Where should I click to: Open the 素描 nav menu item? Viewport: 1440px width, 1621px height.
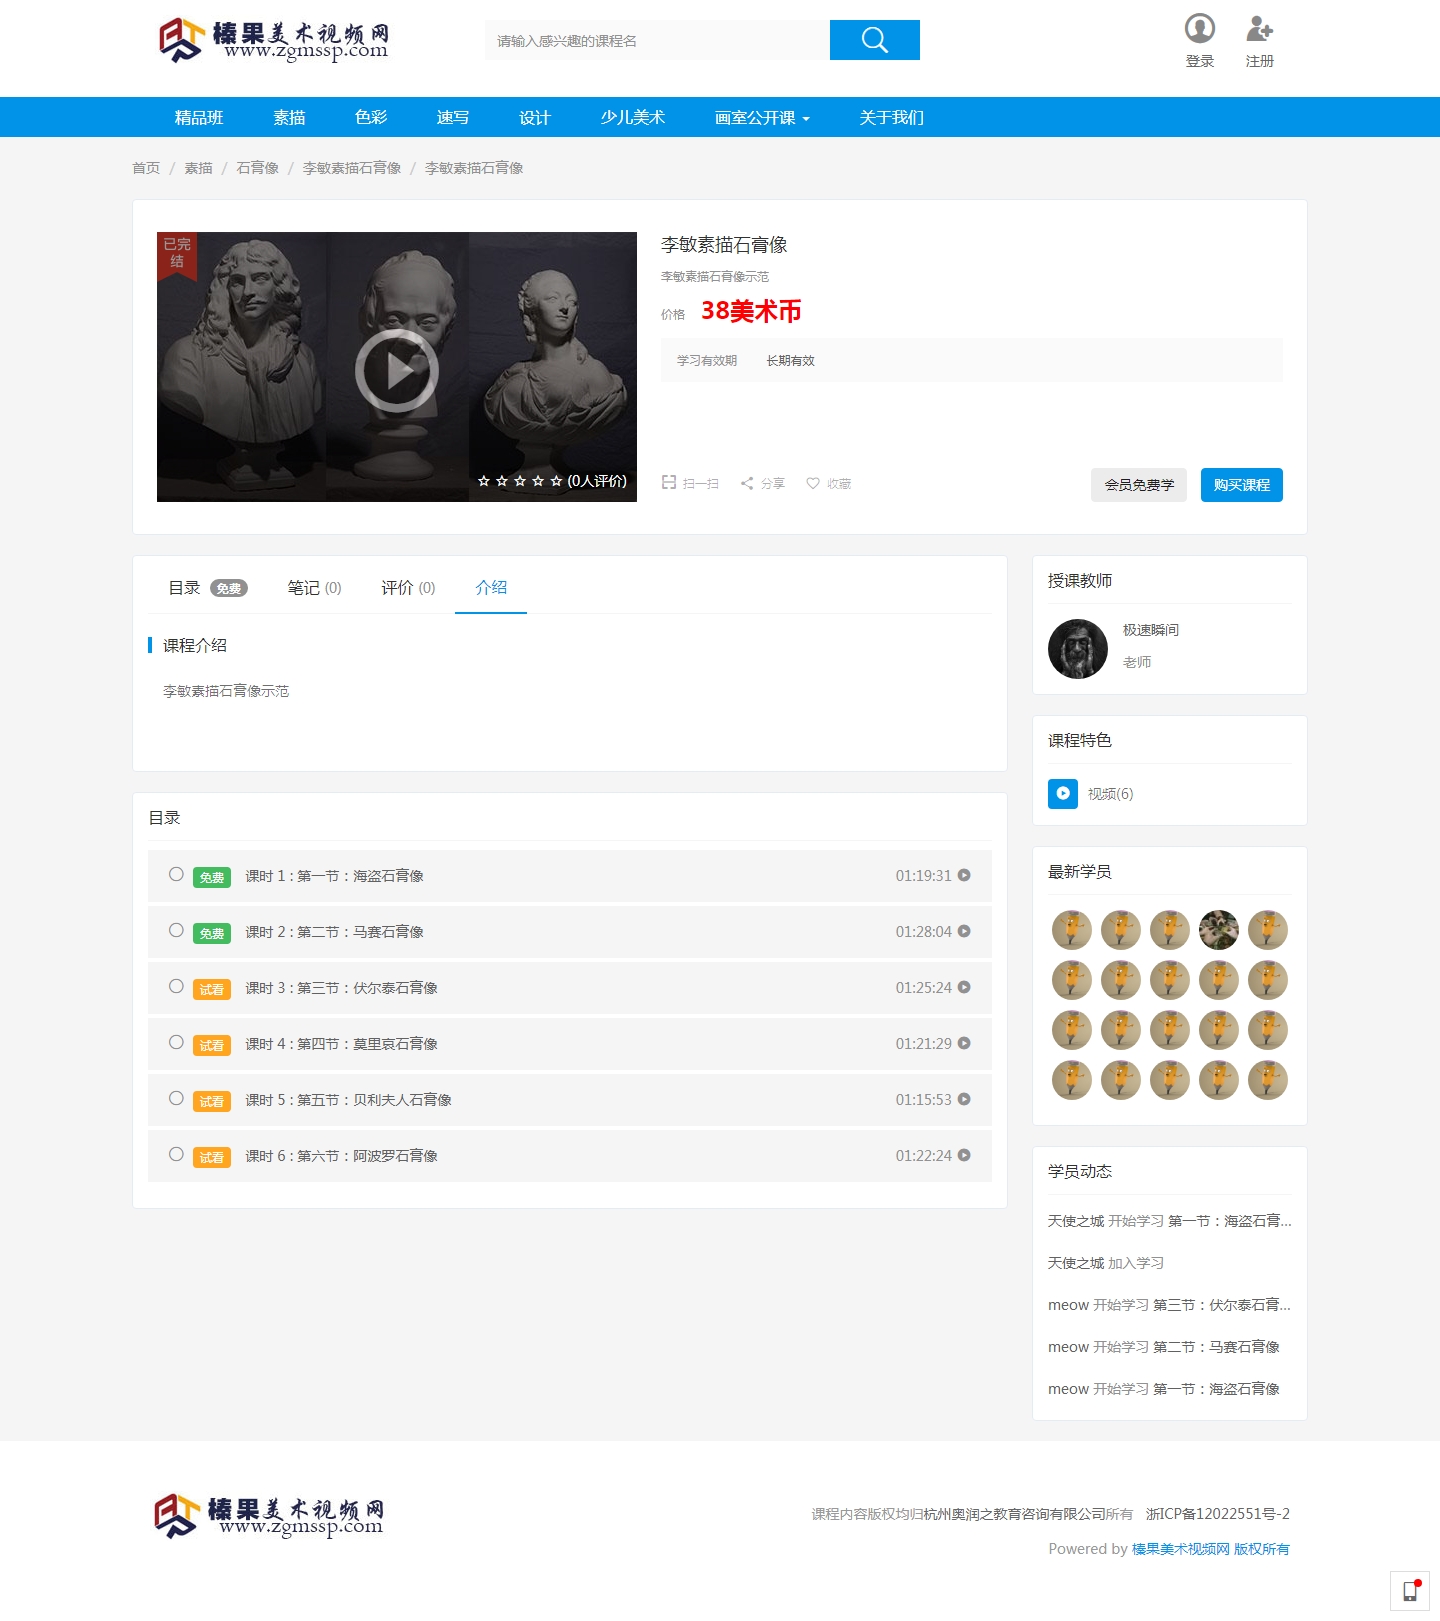pos(289,117)
